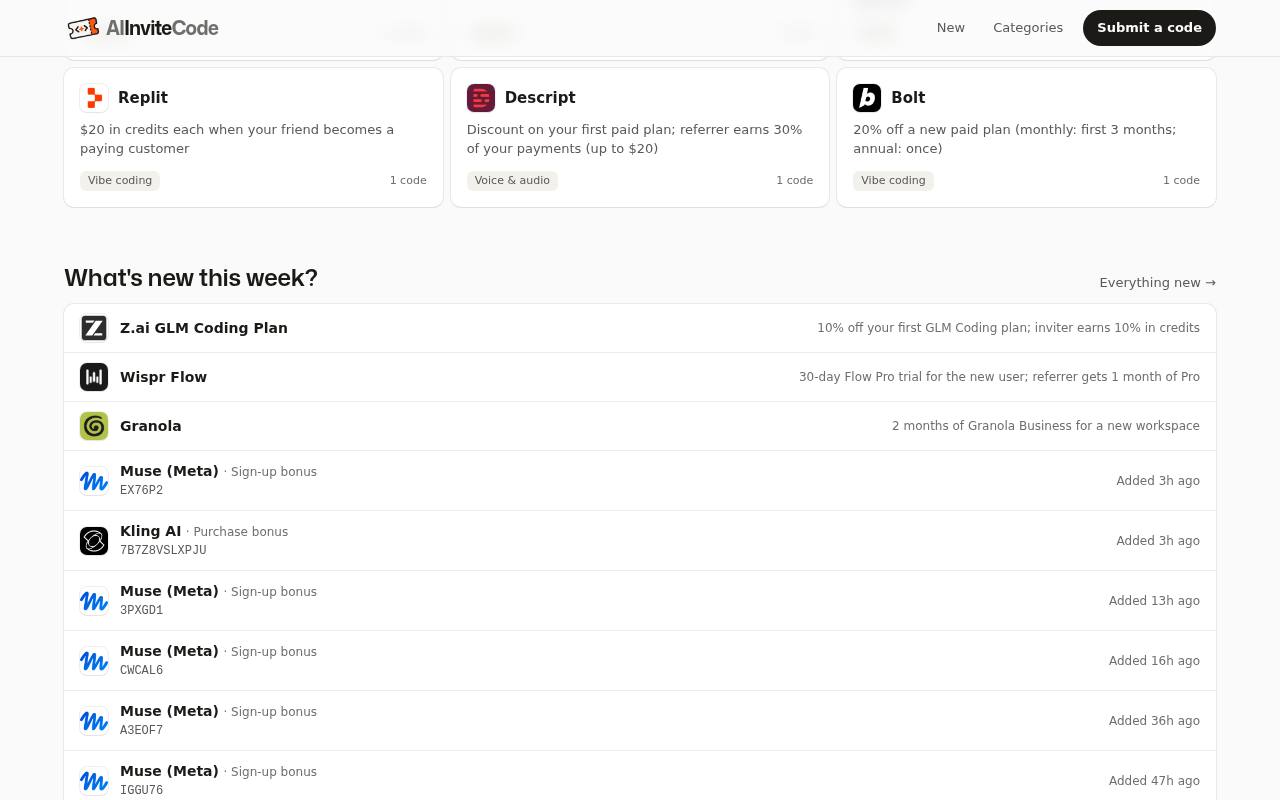1280x800 pixels.
Task: Click Muse icon beside code A3EOF7
Action: pyautogui.click(x=94, y=721)
